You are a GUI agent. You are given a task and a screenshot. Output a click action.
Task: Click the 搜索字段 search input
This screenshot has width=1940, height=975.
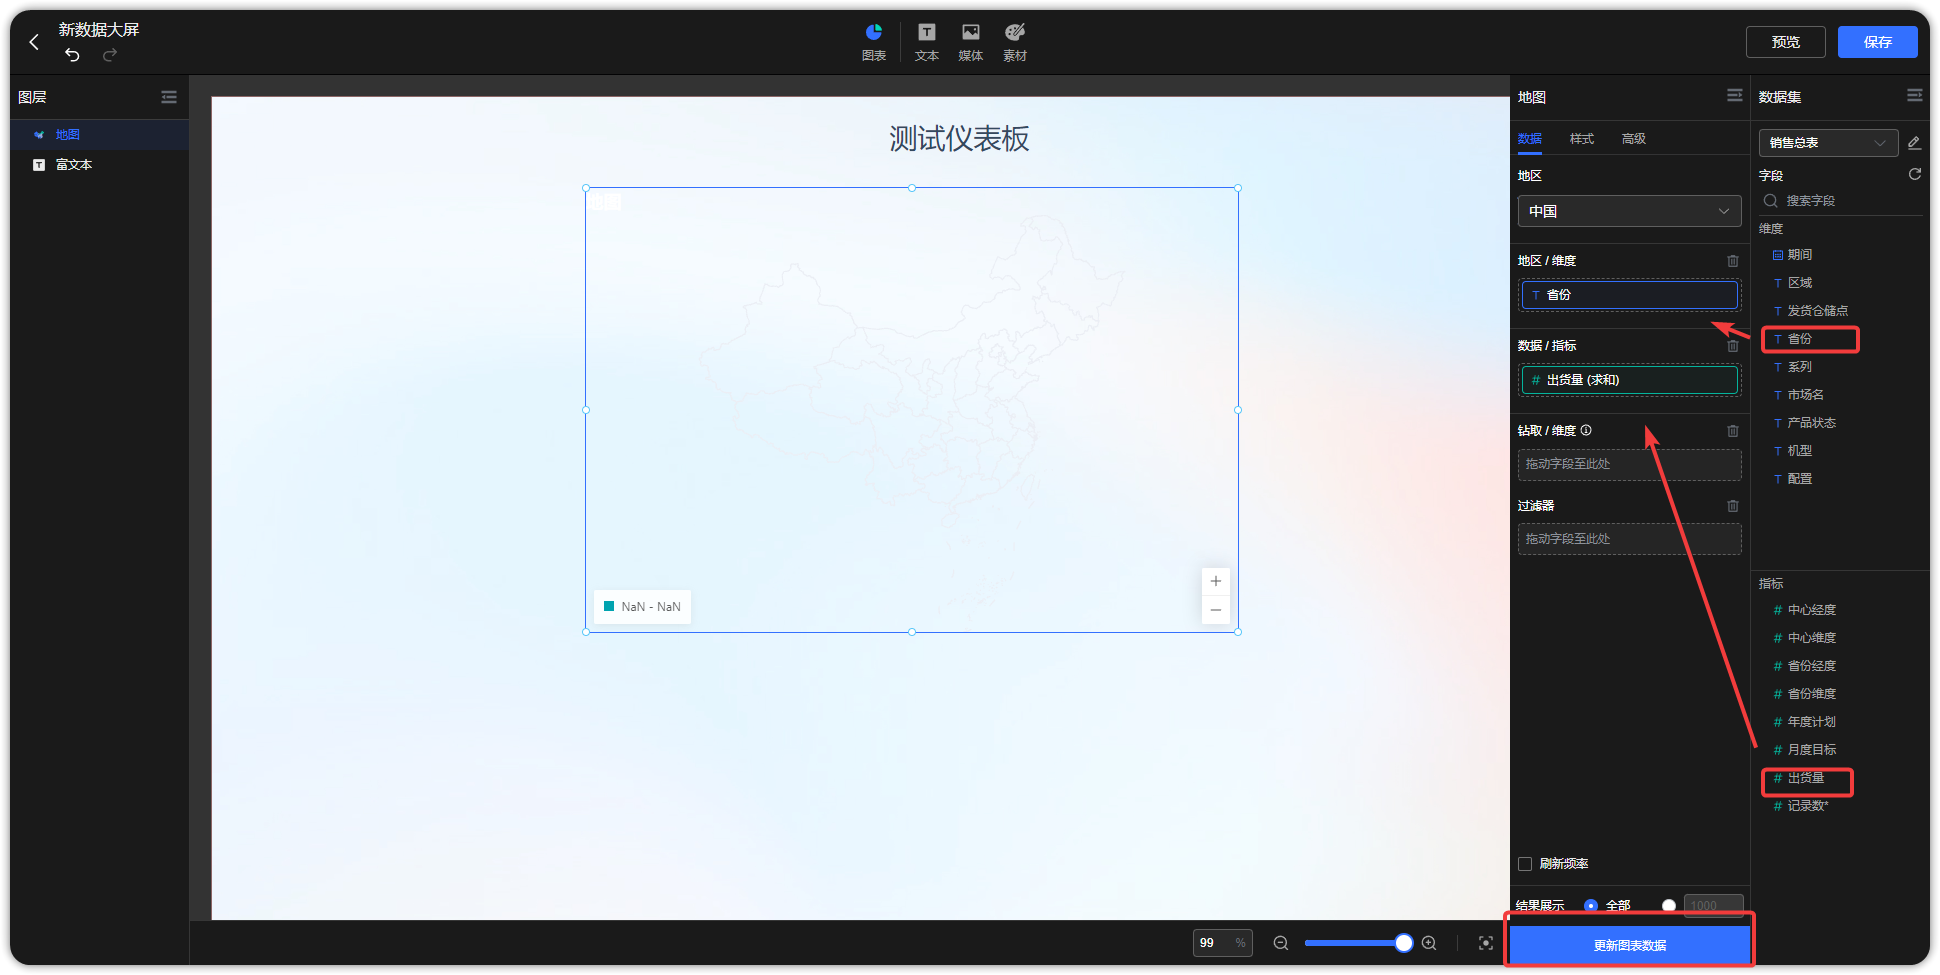[1840, 201]
